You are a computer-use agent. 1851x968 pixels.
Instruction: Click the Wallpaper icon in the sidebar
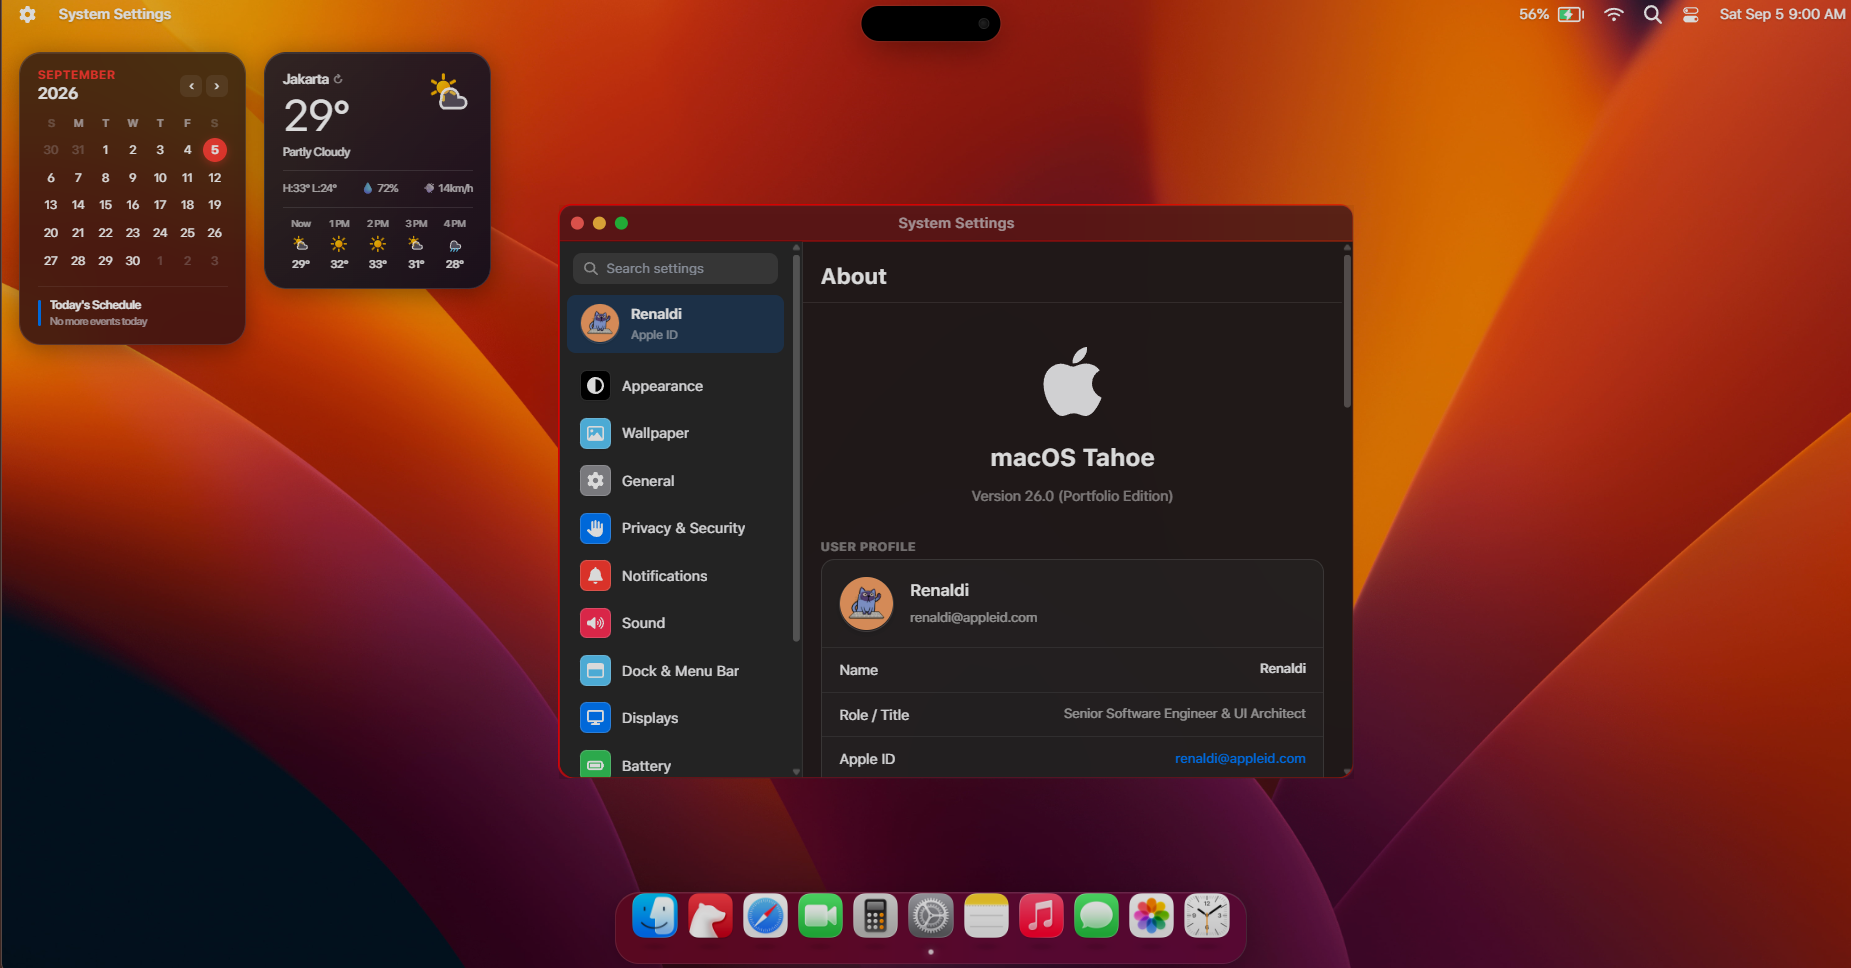[x=595, y=433]
